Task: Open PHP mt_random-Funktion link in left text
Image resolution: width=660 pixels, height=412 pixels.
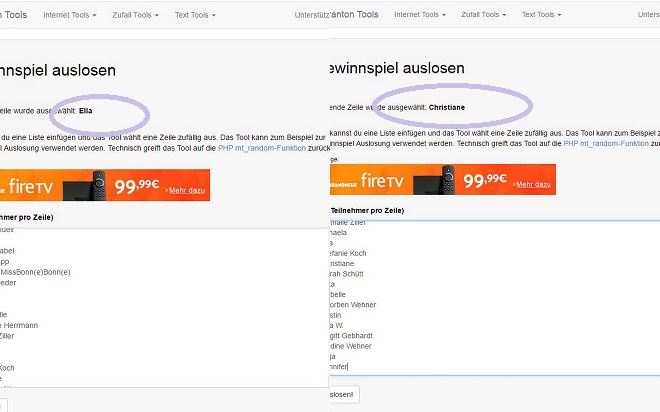Action: click(262, 148)
